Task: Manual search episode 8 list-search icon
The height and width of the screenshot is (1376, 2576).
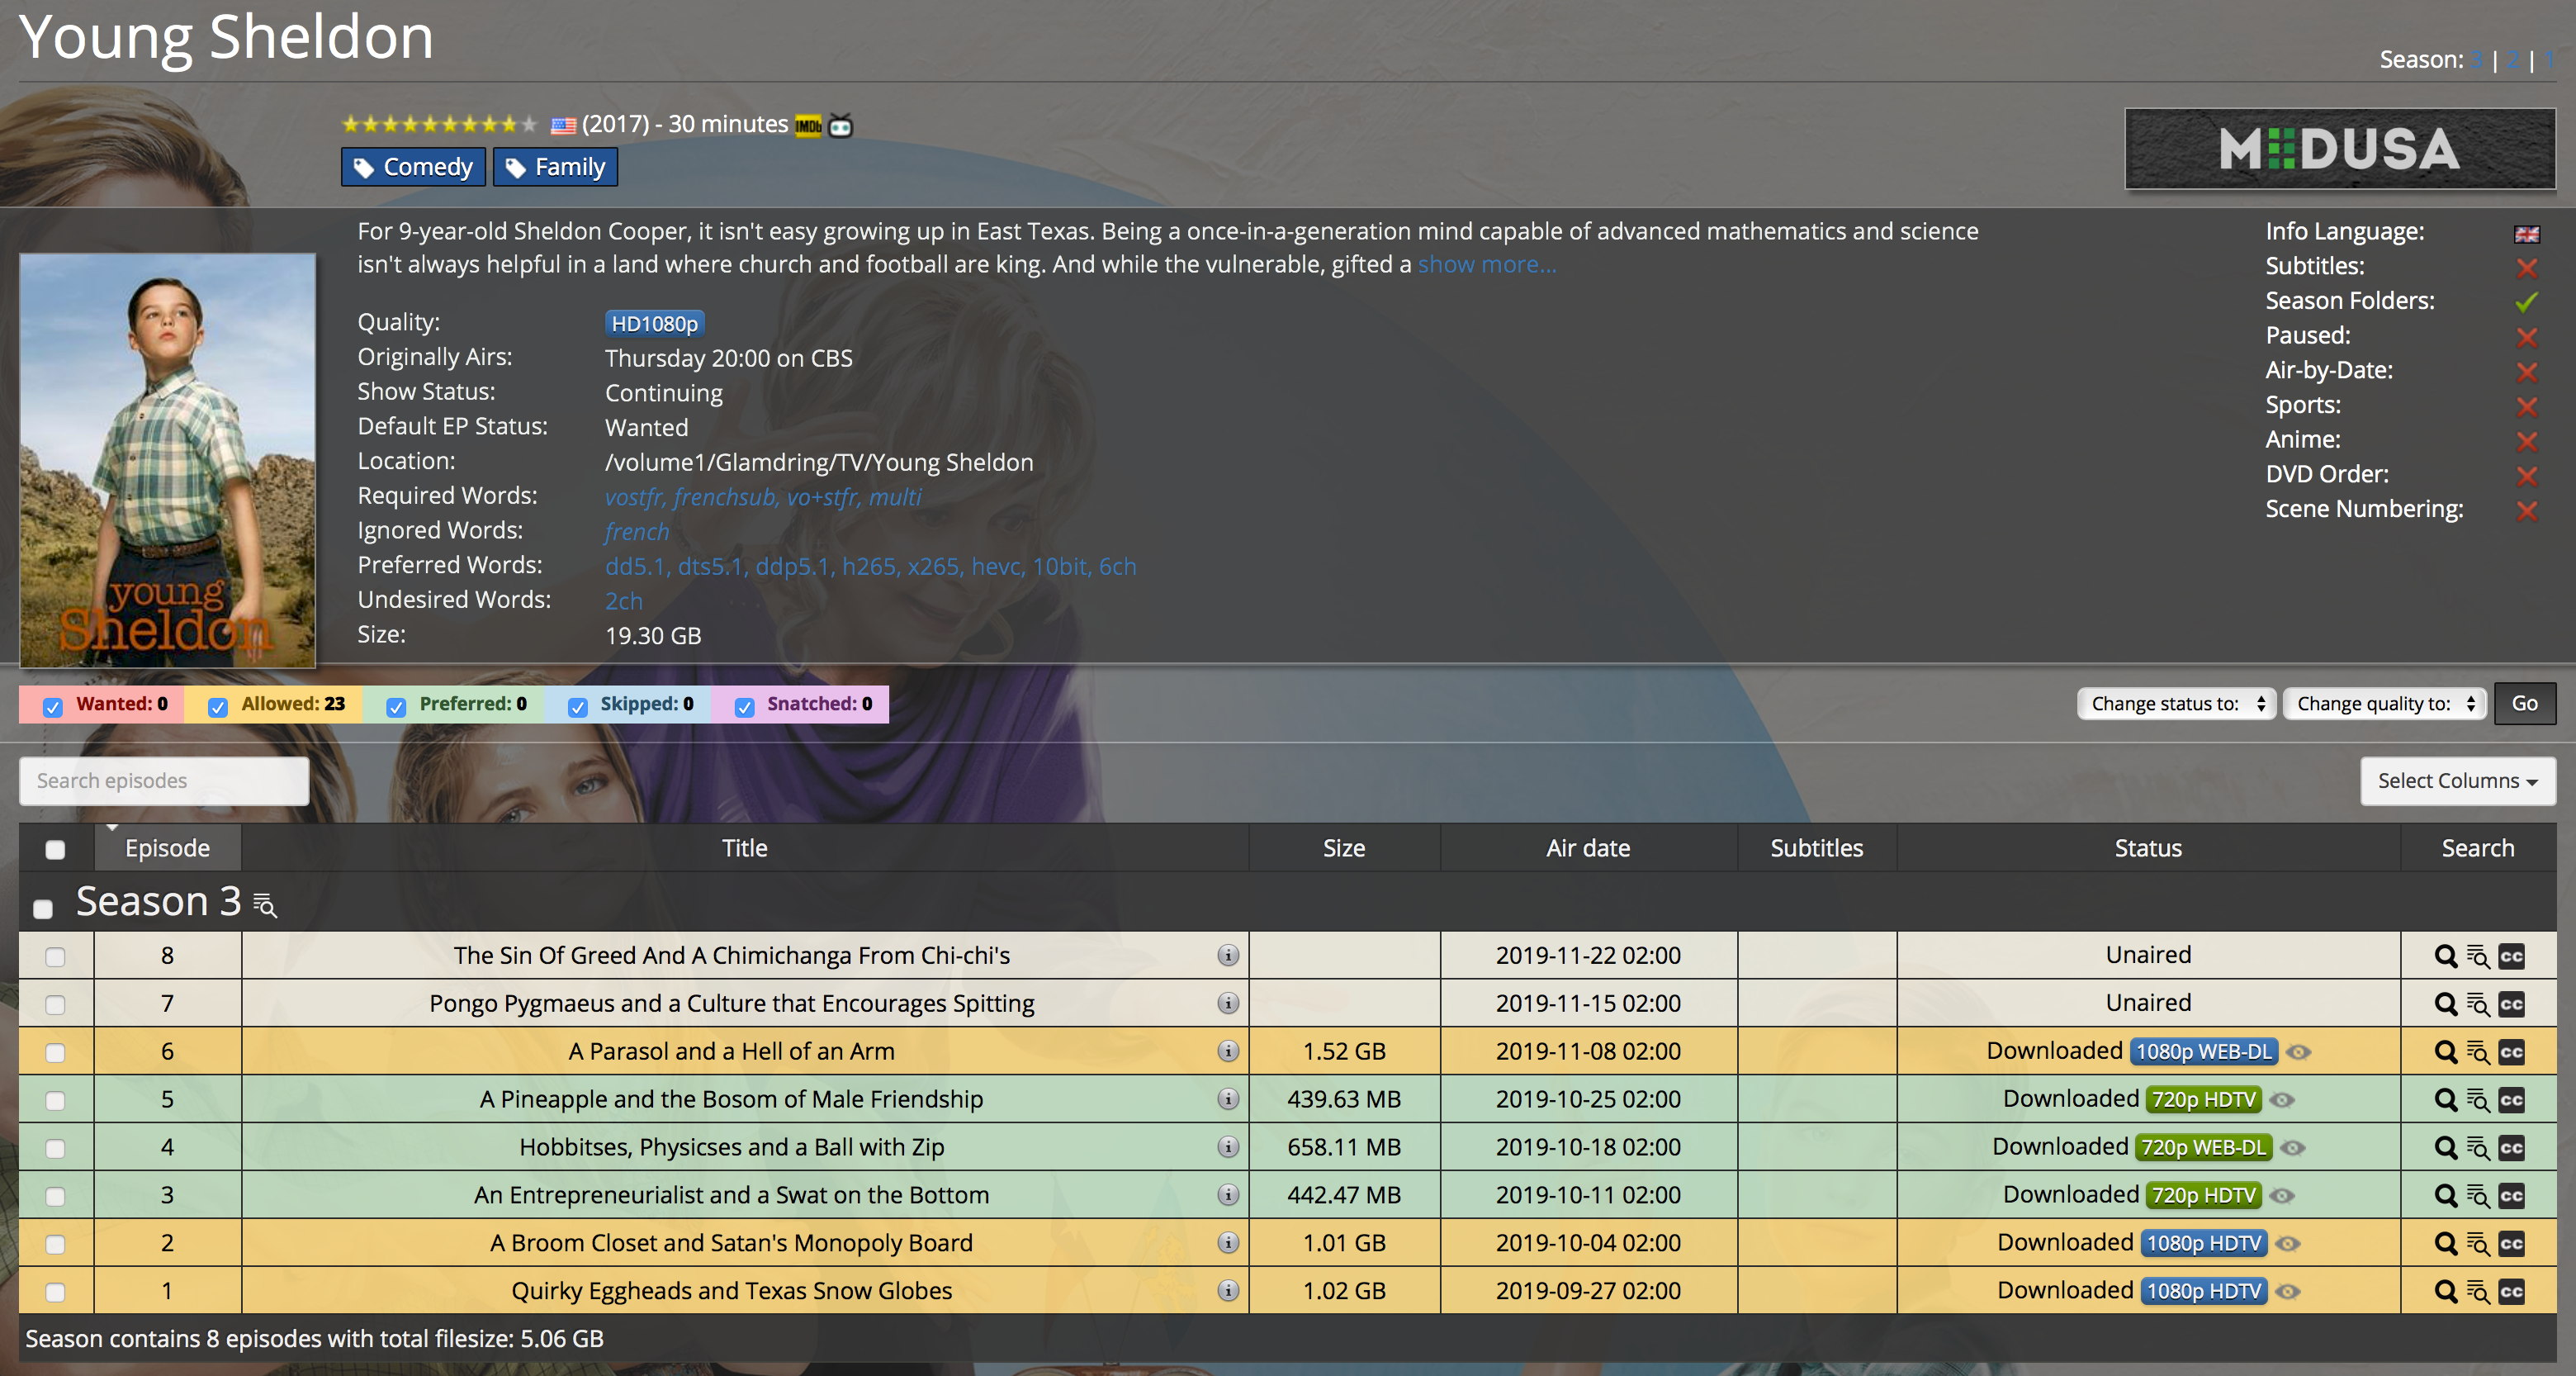Action: [x=2478, y=956]
